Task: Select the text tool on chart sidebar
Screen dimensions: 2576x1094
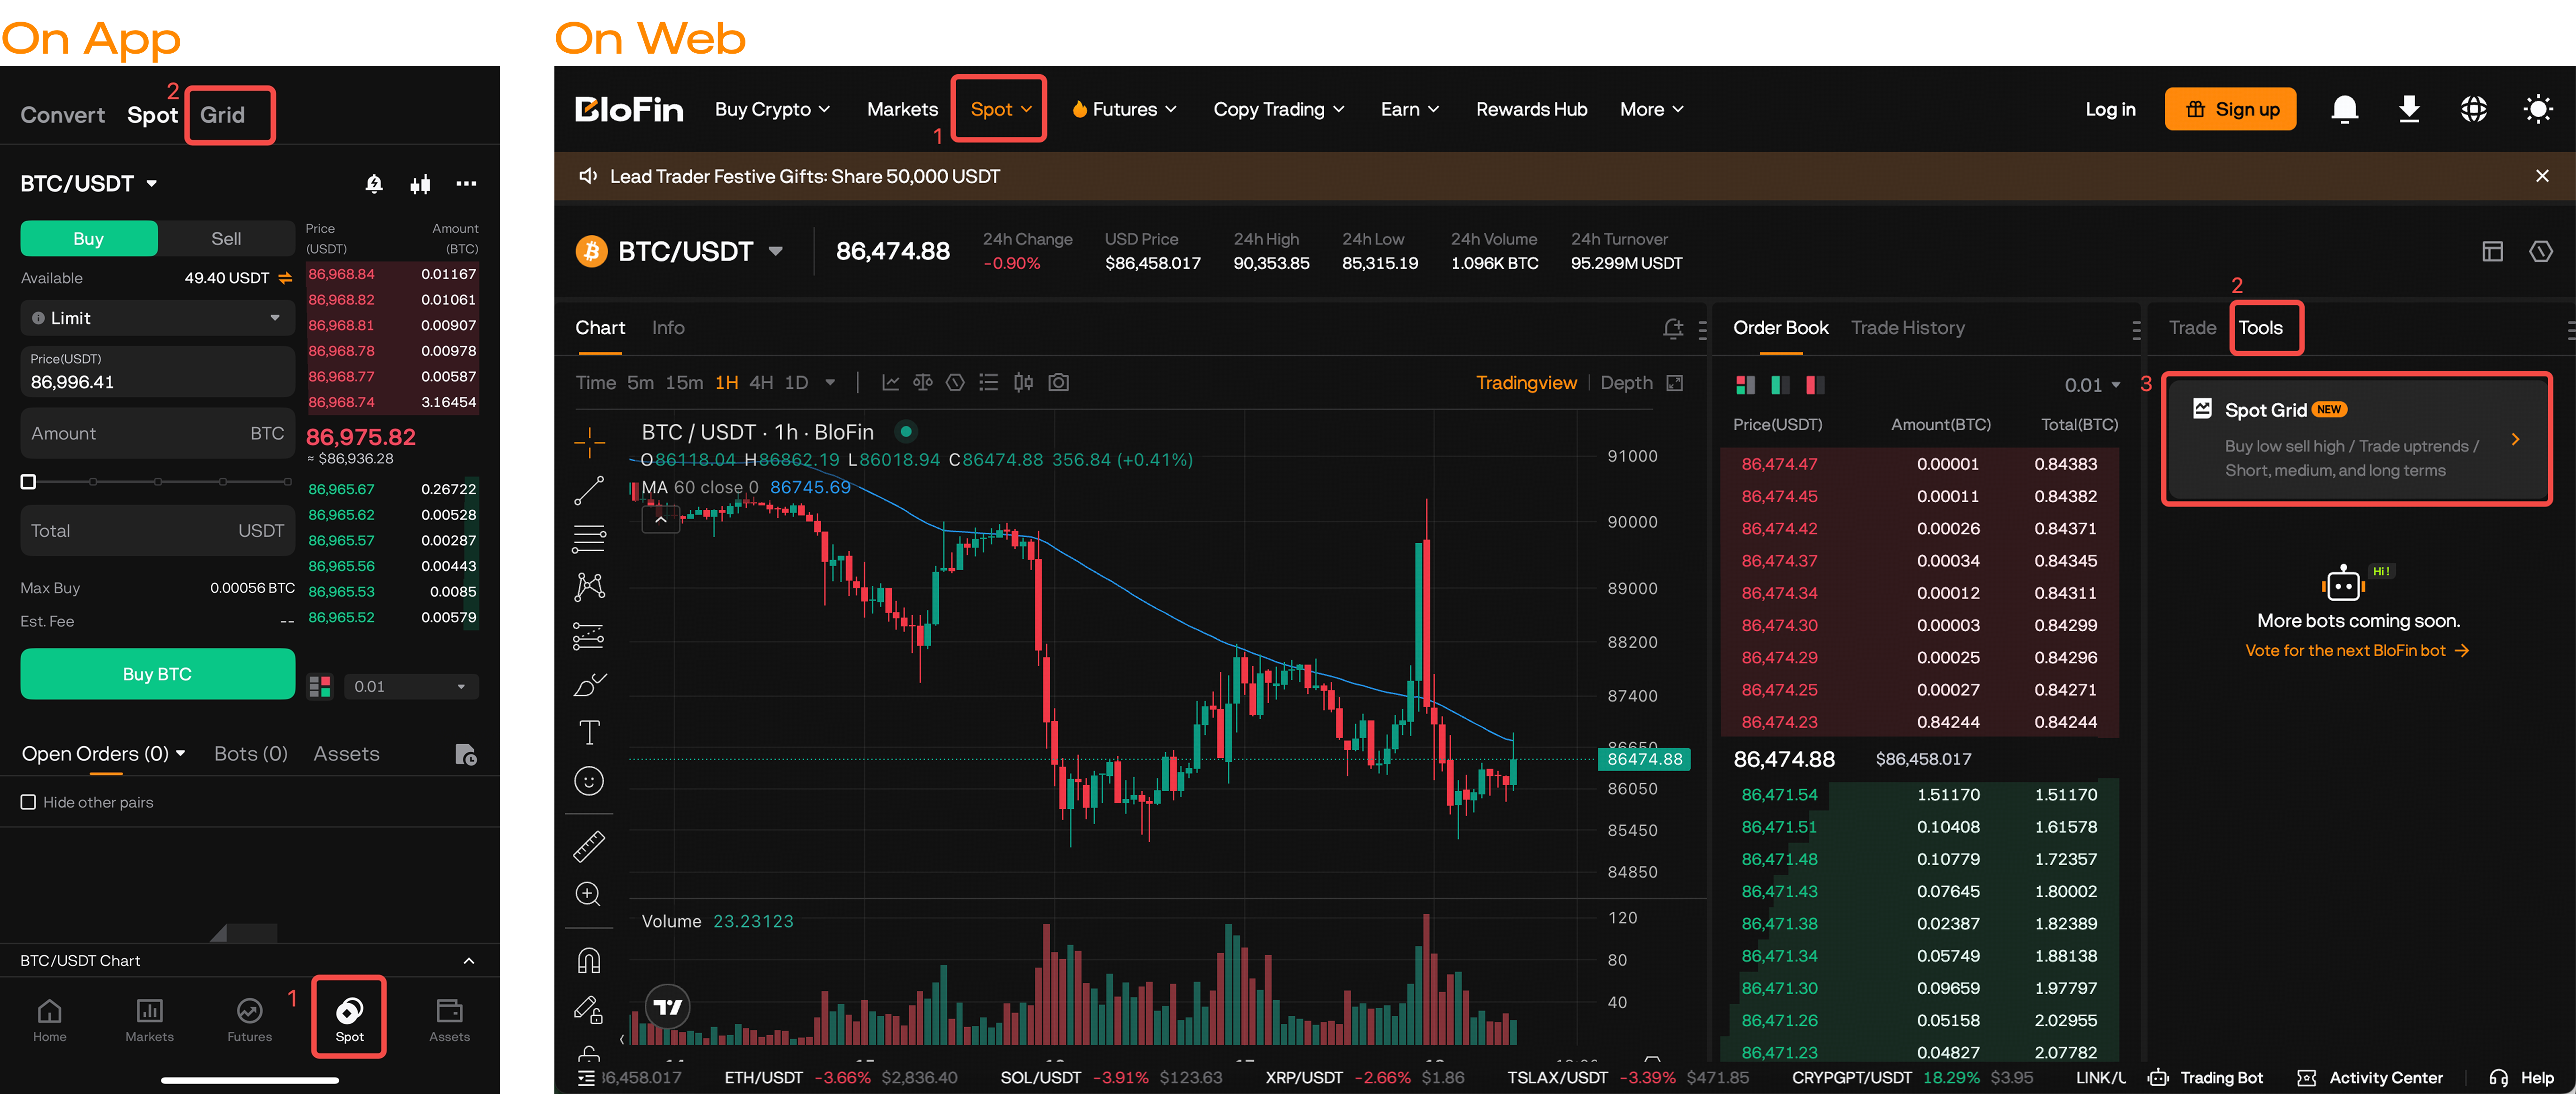Action: 589,733
